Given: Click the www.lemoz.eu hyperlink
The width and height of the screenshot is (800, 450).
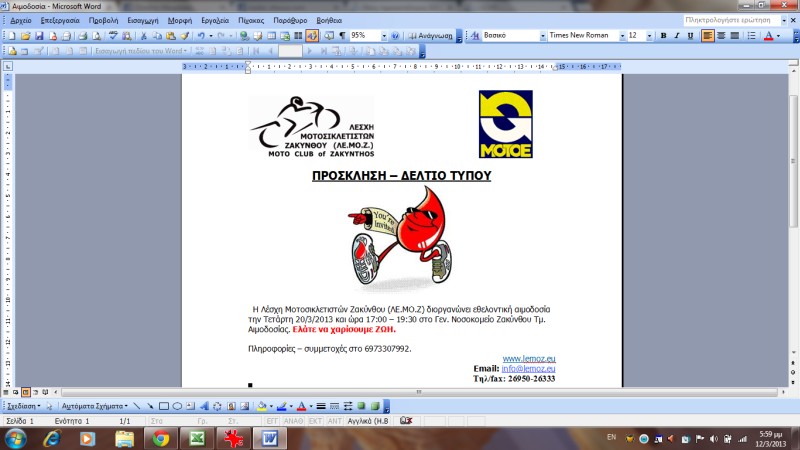Looking at the screenshot, I should coord(528,358).
